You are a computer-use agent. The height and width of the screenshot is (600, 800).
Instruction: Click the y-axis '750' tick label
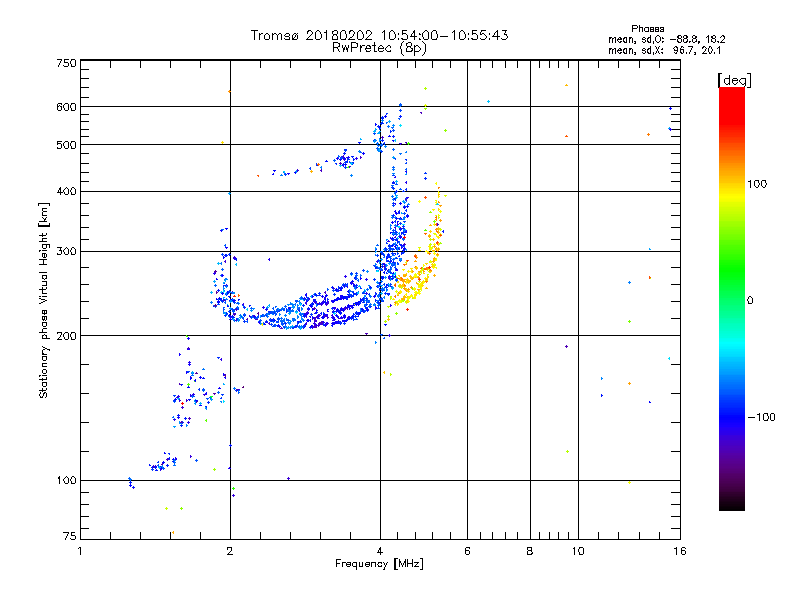click(x=66, y=63)
